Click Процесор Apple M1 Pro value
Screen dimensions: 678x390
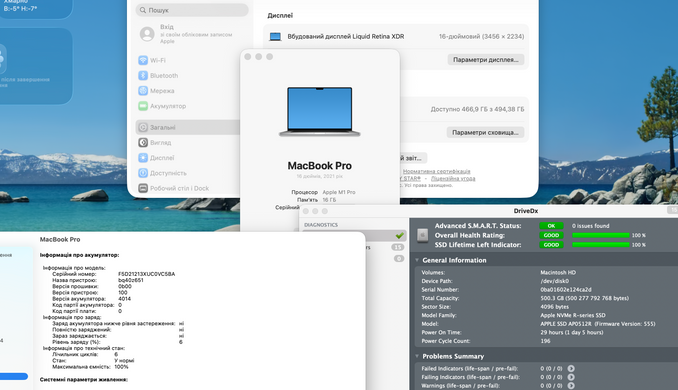[x=339, y=192]
